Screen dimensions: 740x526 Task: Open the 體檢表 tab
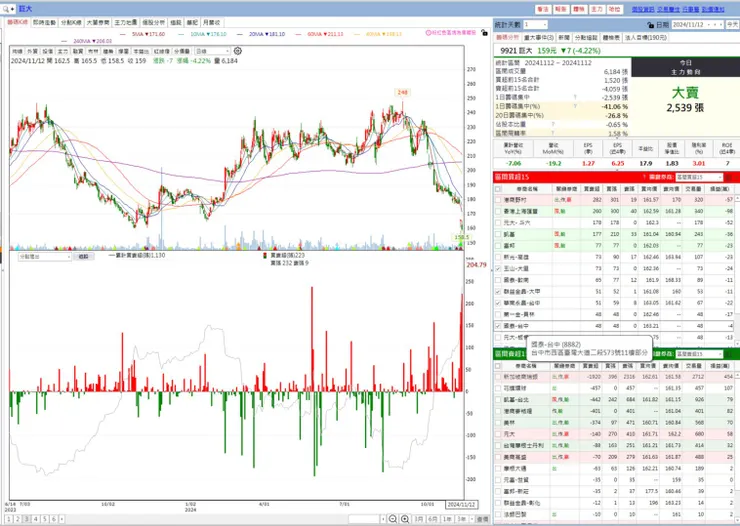pyautogui.click(x=611, y=37)
